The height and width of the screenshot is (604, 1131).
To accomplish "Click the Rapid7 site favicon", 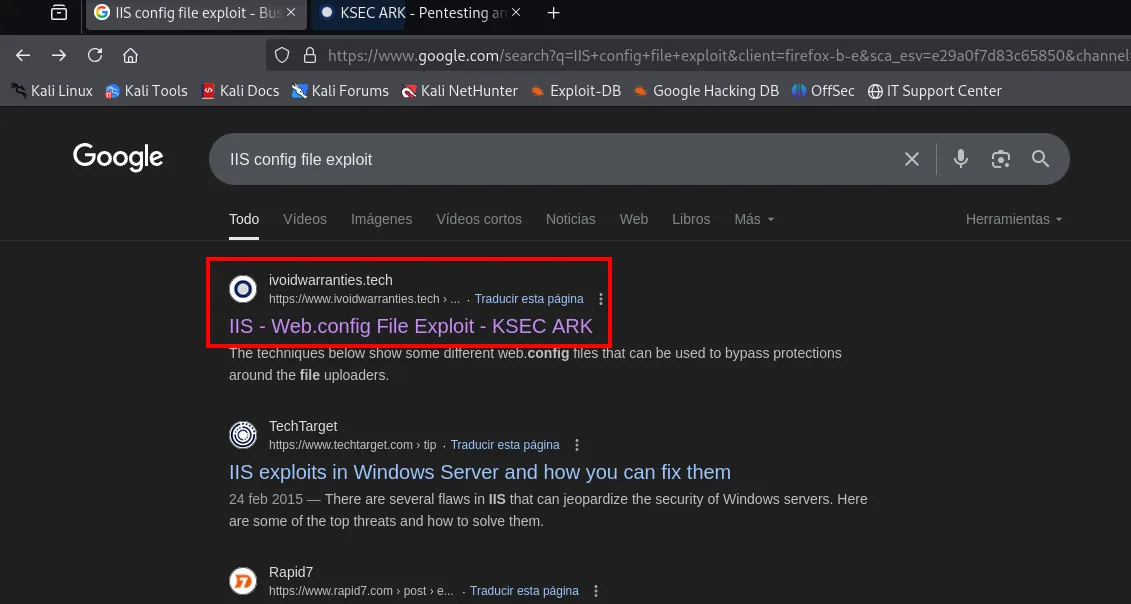I will [243, 581].
